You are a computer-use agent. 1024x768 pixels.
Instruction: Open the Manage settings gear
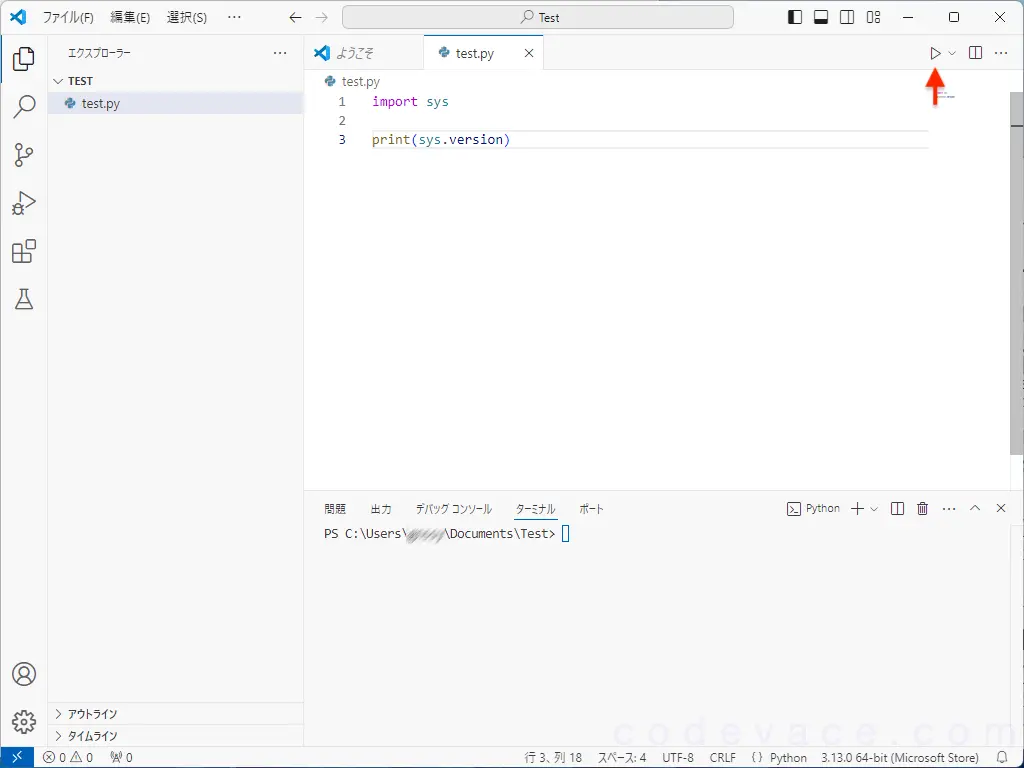tap(23, 721)
